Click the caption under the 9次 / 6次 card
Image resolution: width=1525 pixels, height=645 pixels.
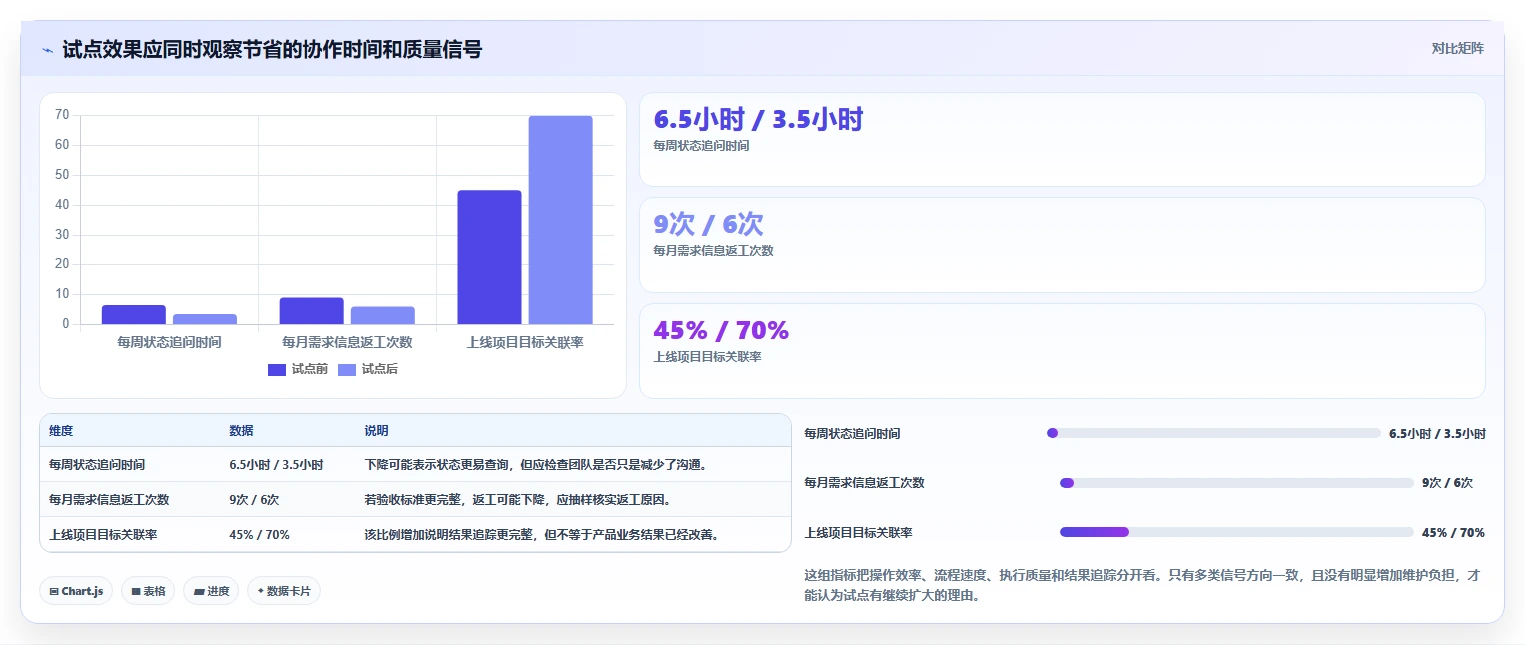click(x=713, y=251)
